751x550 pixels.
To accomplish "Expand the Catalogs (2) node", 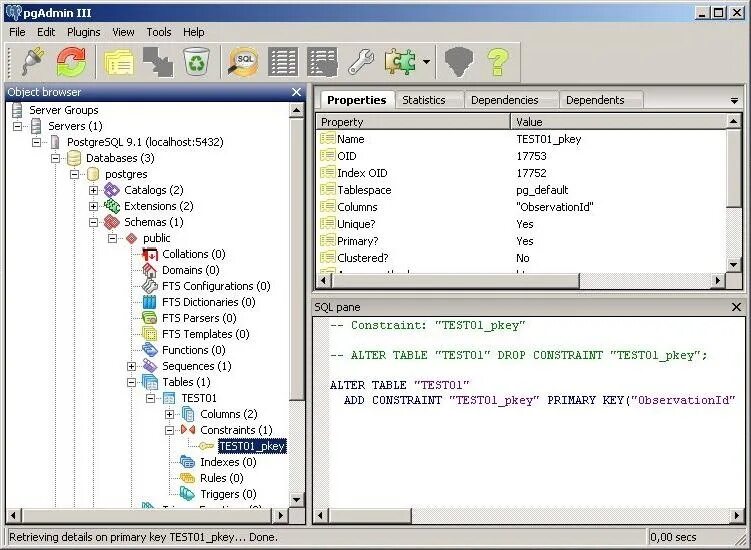I will point(94,190).
